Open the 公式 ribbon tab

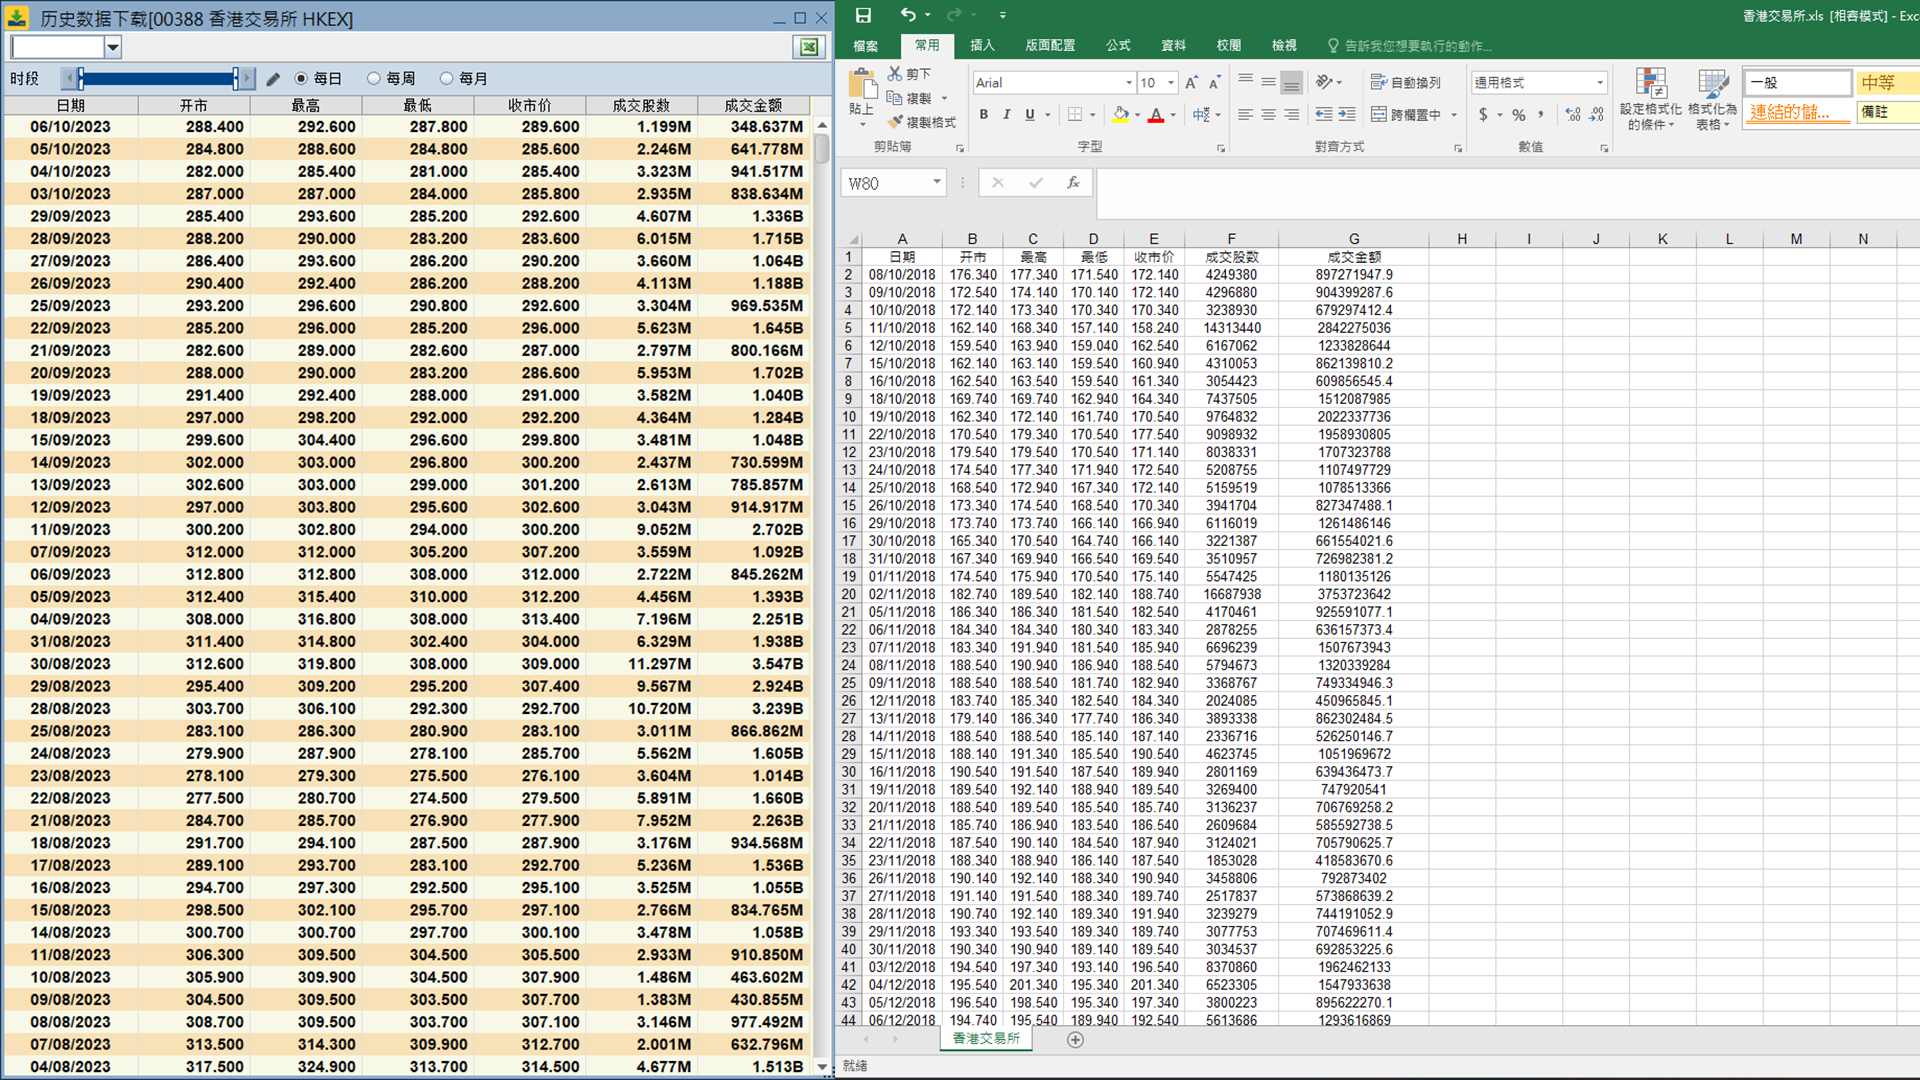[x=1118, y=45]
